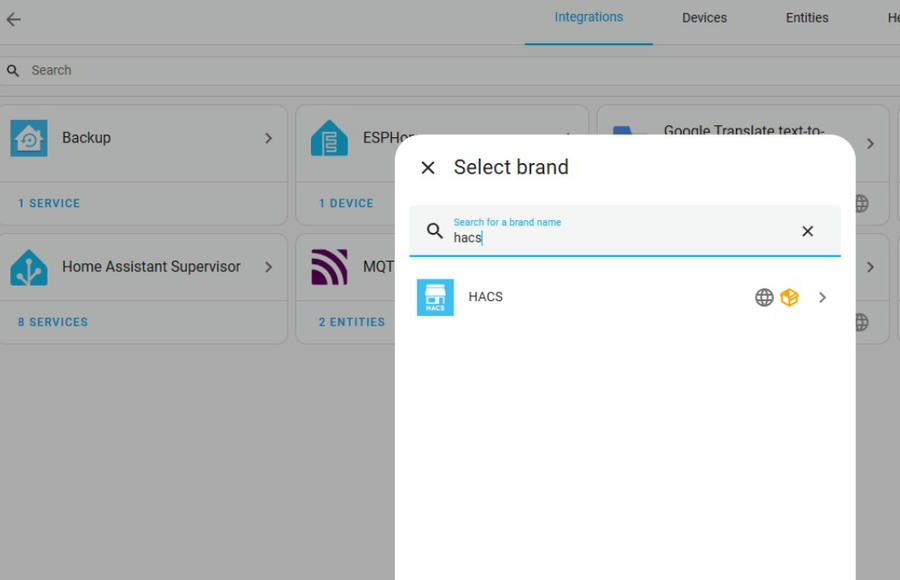The image size is (900, 580).
Task: Click the magnifier icon in brand search
Action: tap(435, 231)
